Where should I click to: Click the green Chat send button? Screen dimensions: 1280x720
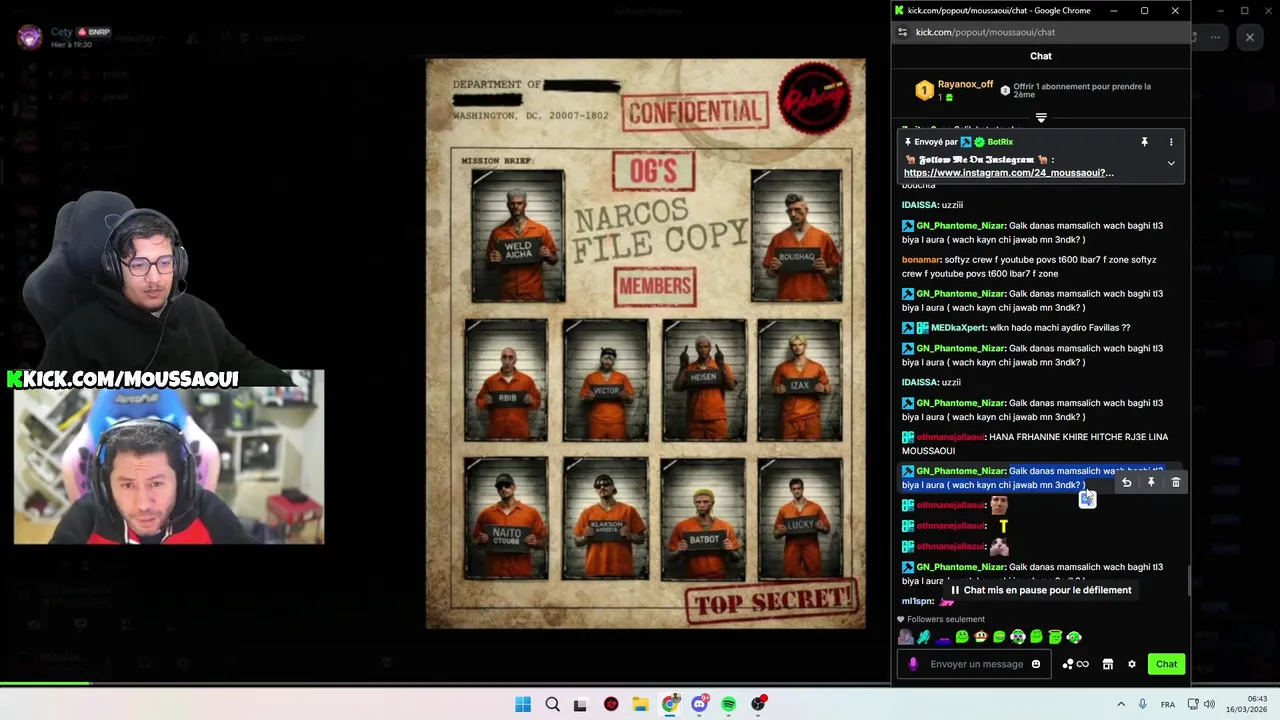tap(1166, 664)
